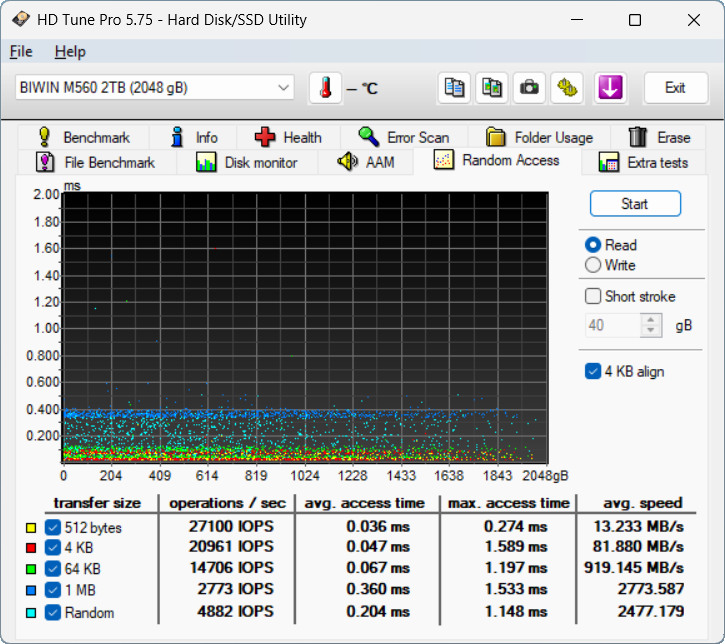Viewport: 725px width, 644px height.
Task: Go to the Health tab
Action: point(289,137)
